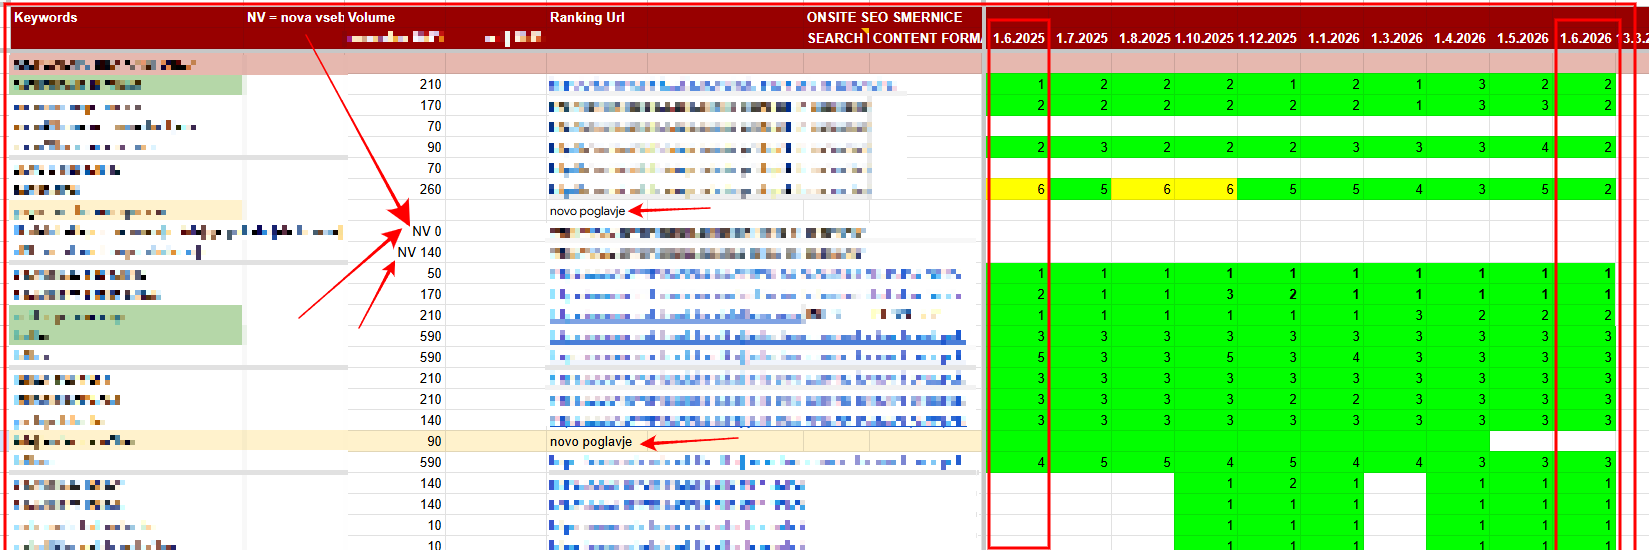Click the CONTENT FORM header cell
Image resolution: width=1649 pixels, height=550 pixels.
click(927, 38)
